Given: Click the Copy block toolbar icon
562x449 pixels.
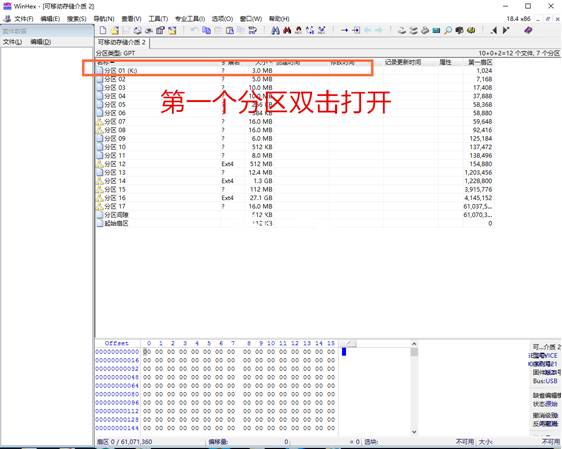Looking at the screenshot, I should coord(206,30).
